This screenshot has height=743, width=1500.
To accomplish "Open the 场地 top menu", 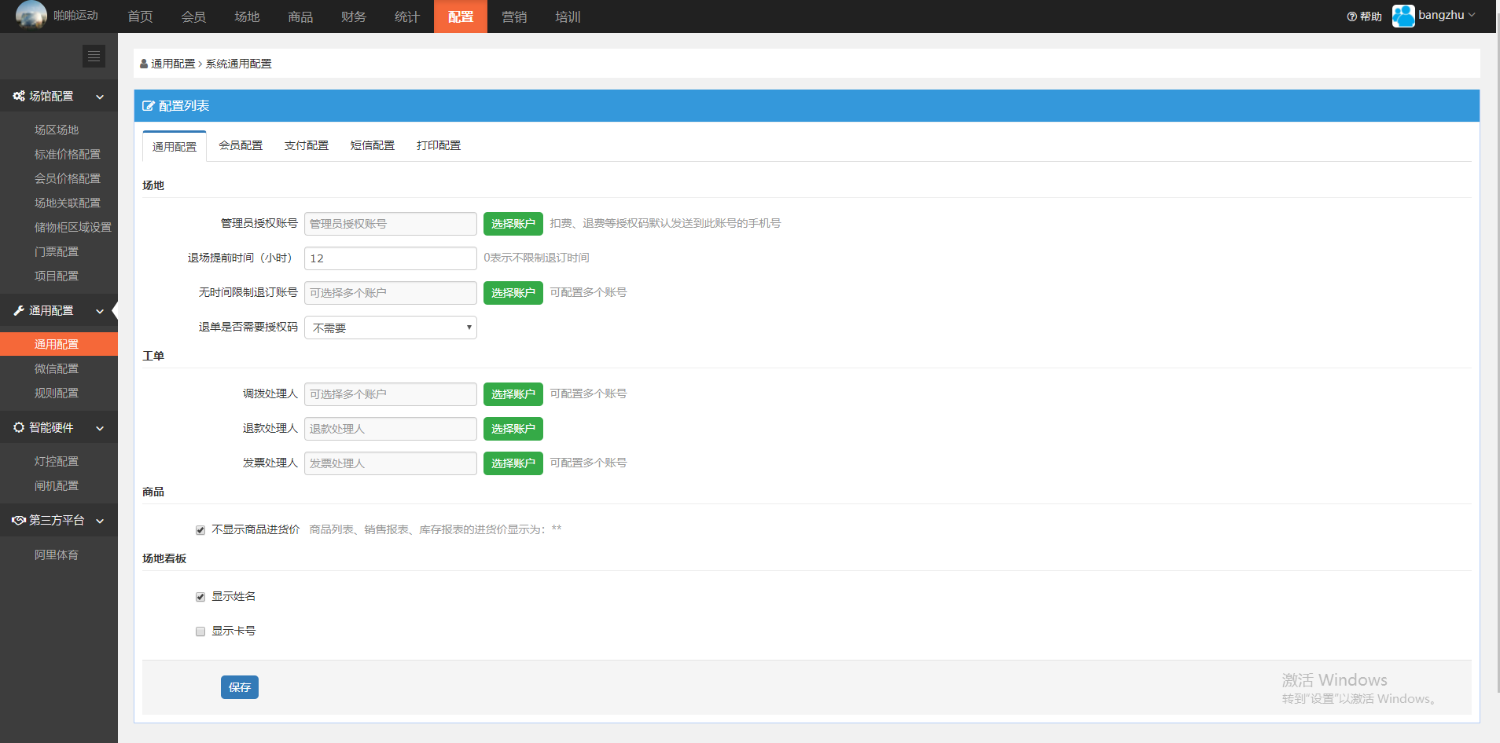I will (247, 17).
